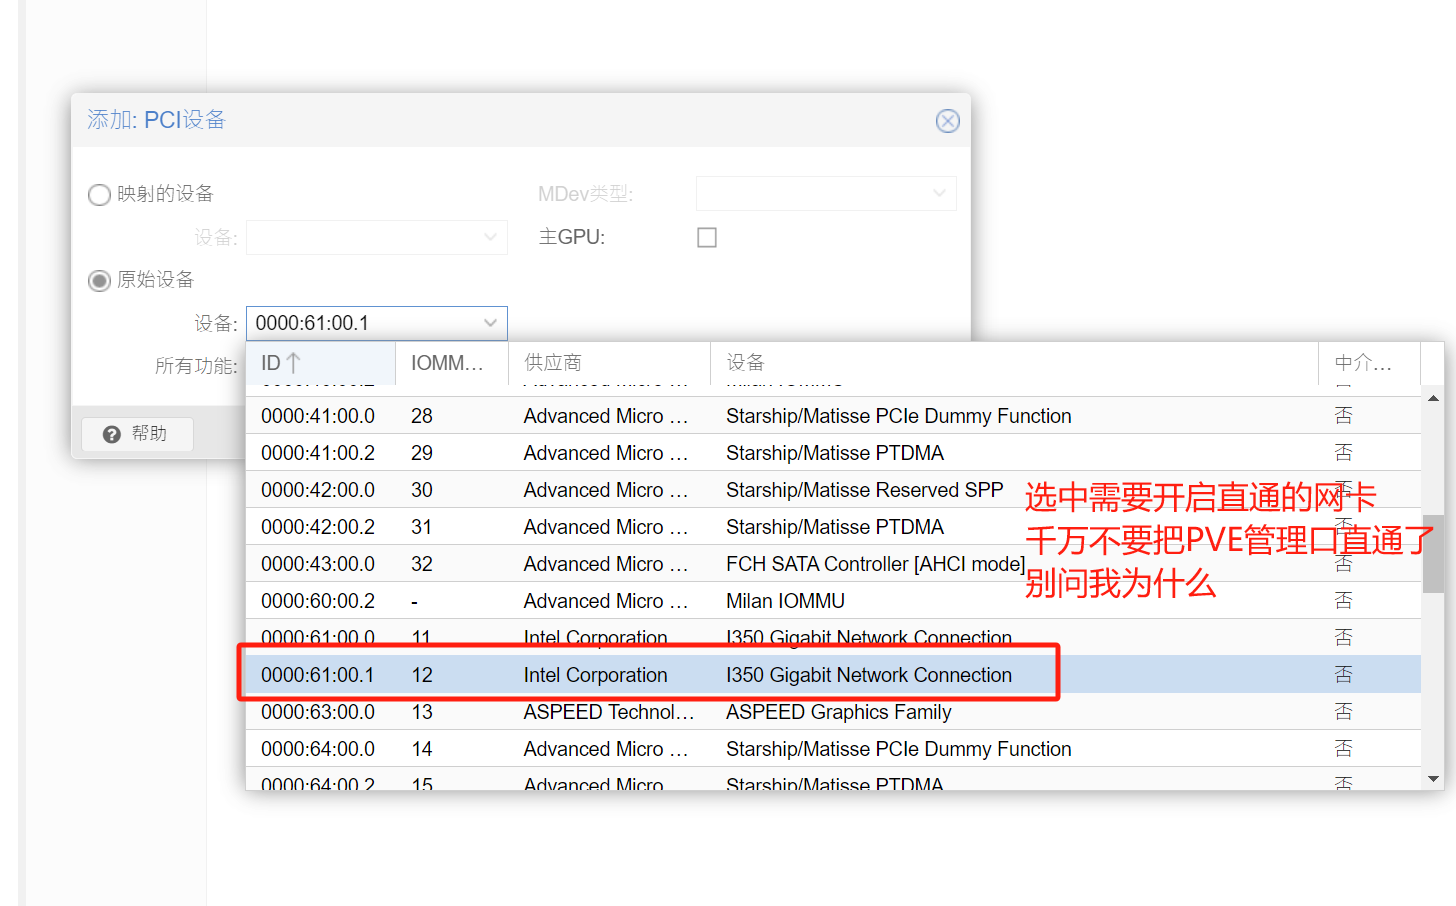Click inside the device ID input field

360,323
